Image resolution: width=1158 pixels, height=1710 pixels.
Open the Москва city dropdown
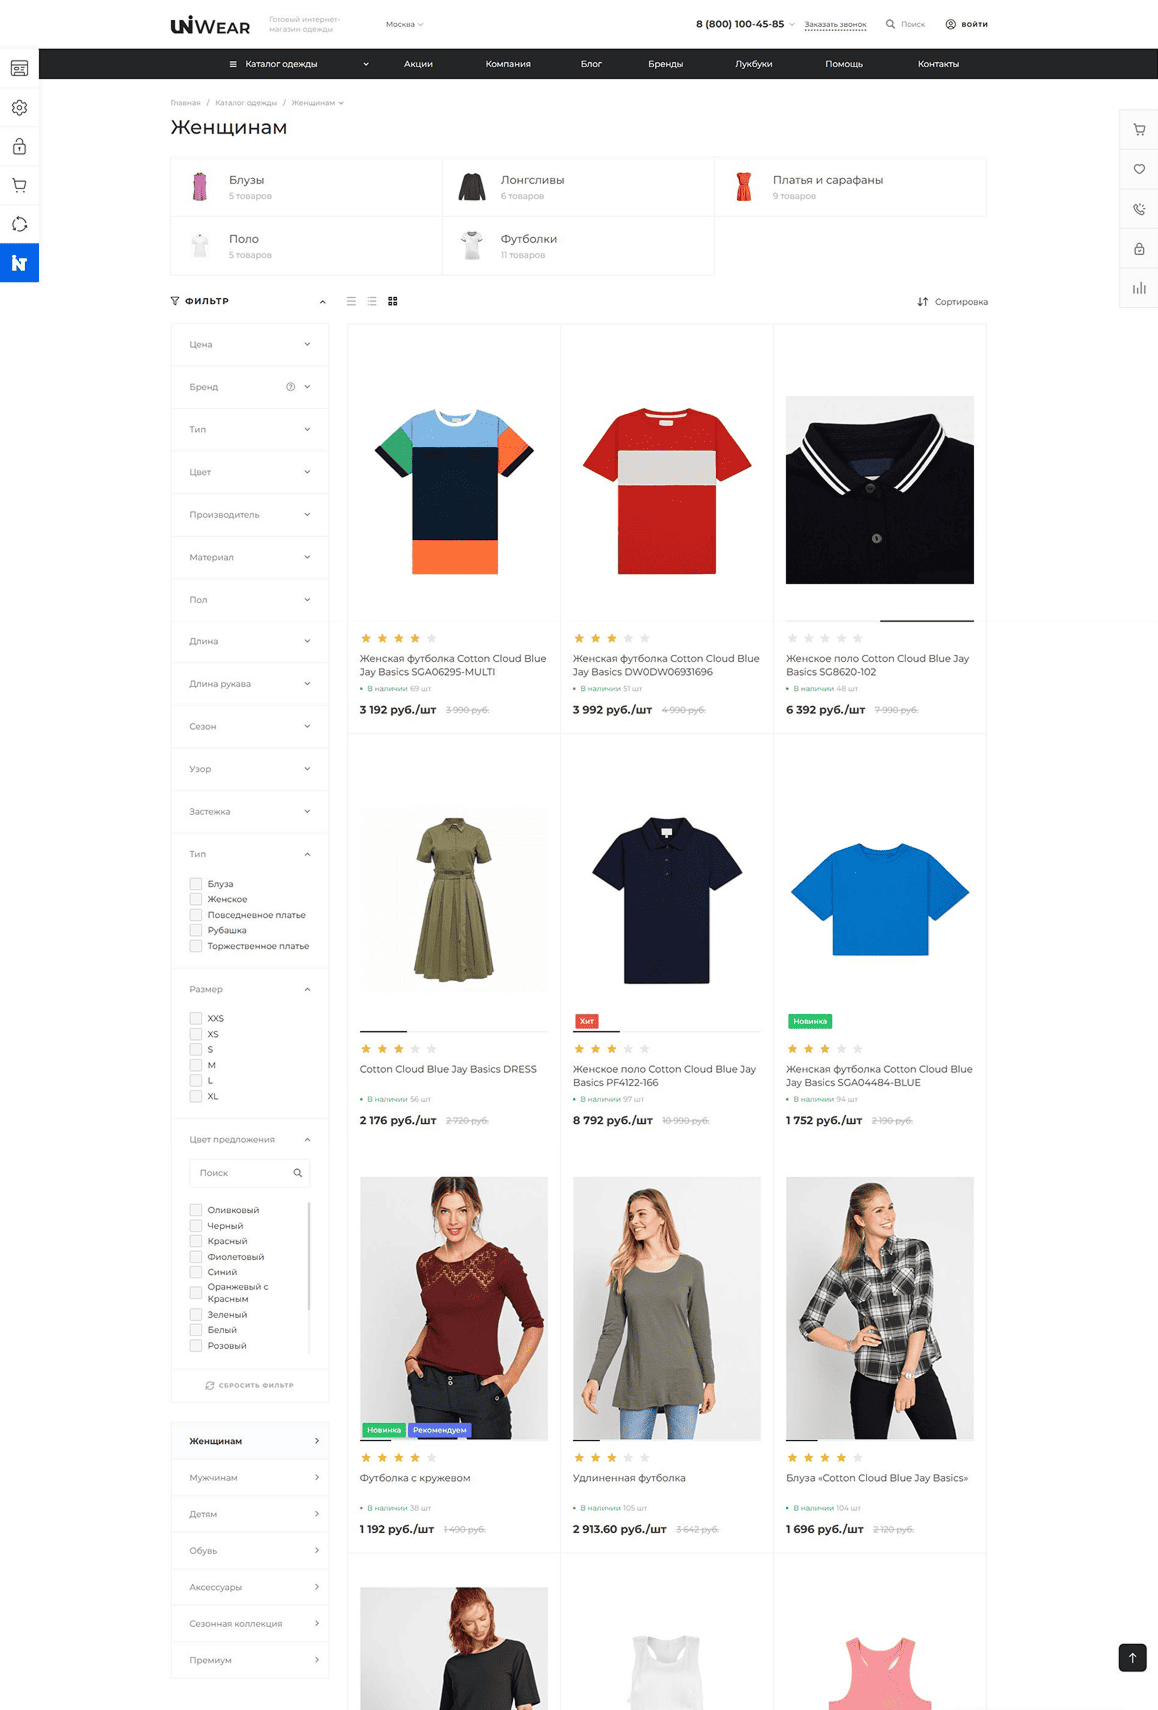pos(404,24)
